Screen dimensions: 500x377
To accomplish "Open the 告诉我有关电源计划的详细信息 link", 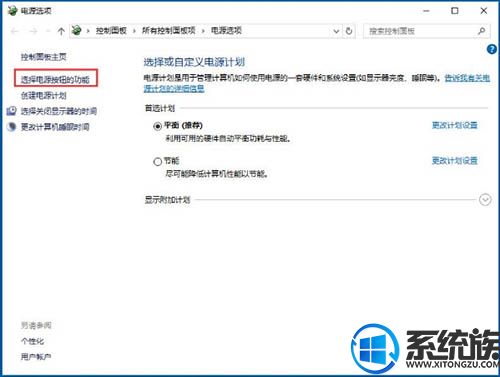I will click(x=467, y=78).
